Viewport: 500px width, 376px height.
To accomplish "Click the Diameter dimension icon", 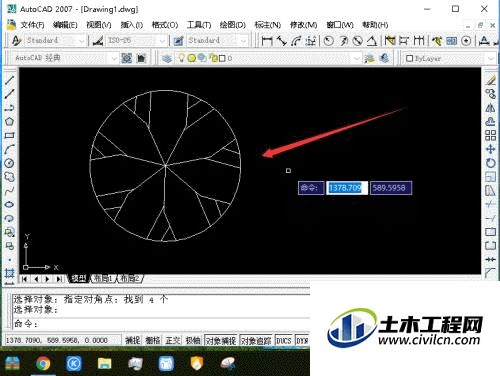I will 358,41.
